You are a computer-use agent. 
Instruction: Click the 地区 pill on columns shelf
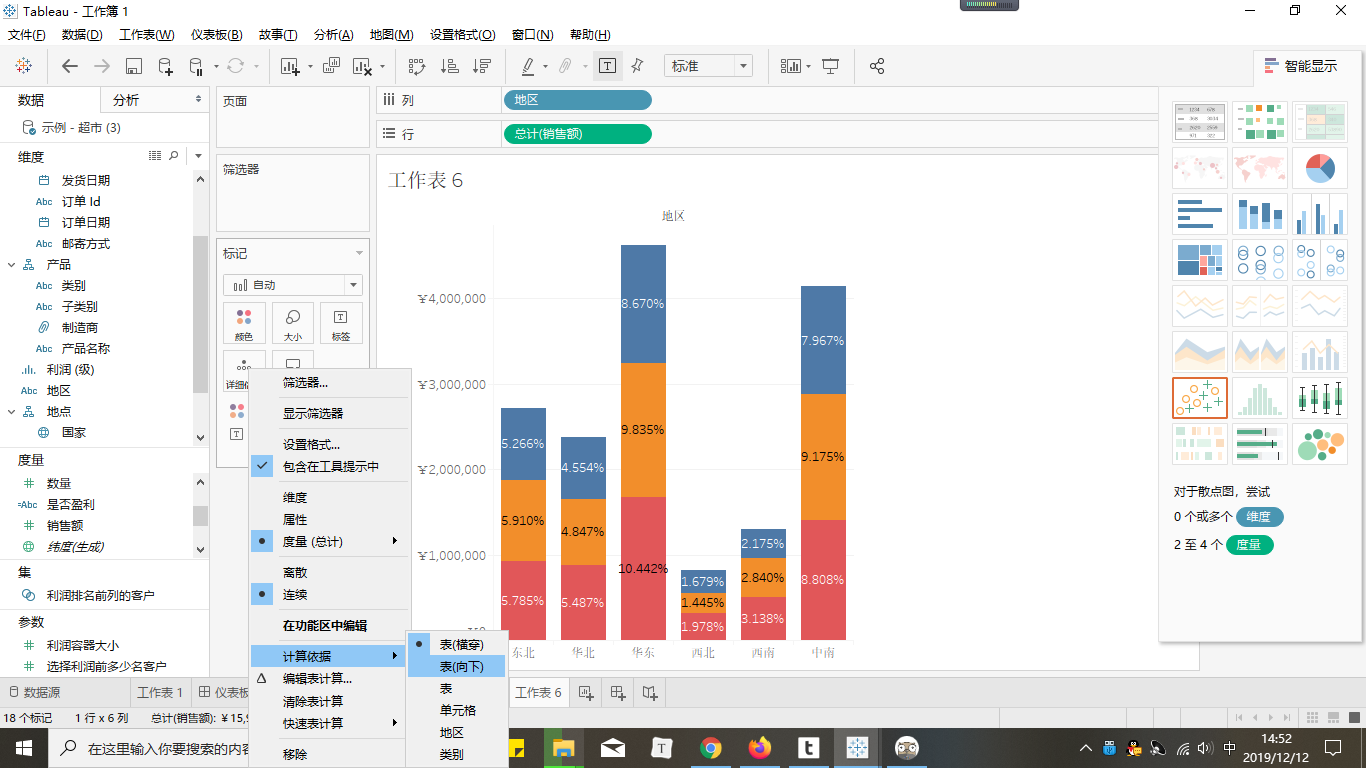click(x=577, y=100)
